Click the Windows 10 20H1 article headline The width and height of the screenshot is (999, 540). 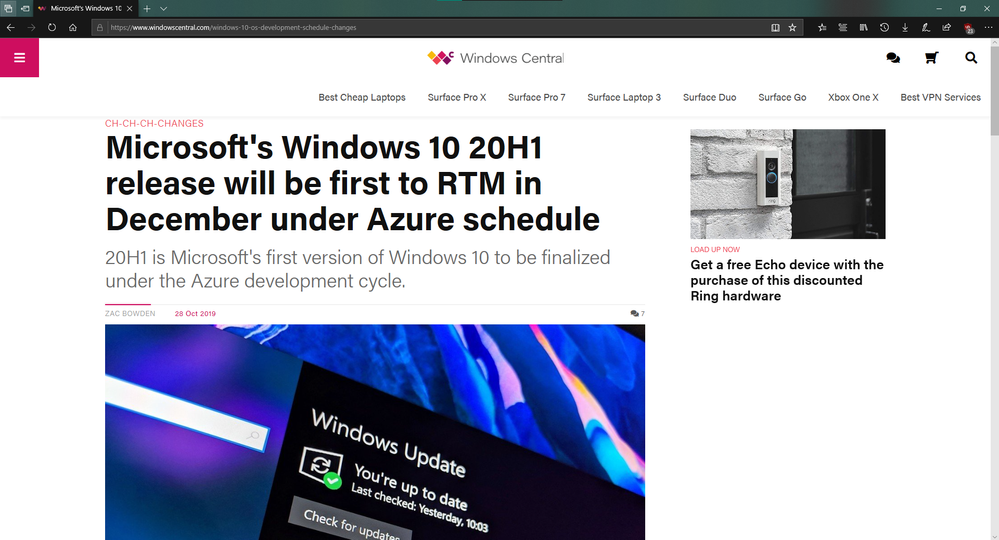[352, 183]
